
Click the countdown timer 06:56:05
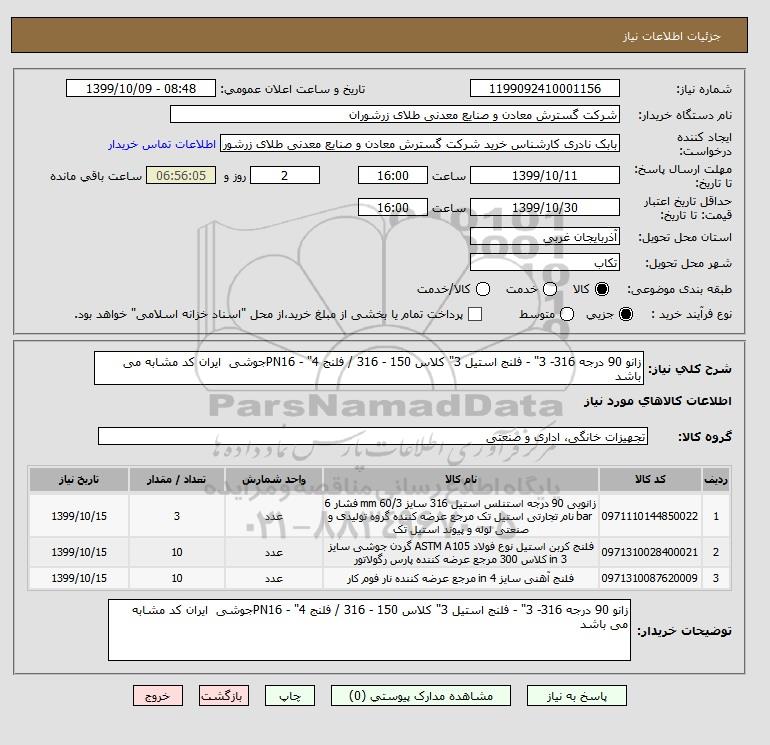point(181,175)
